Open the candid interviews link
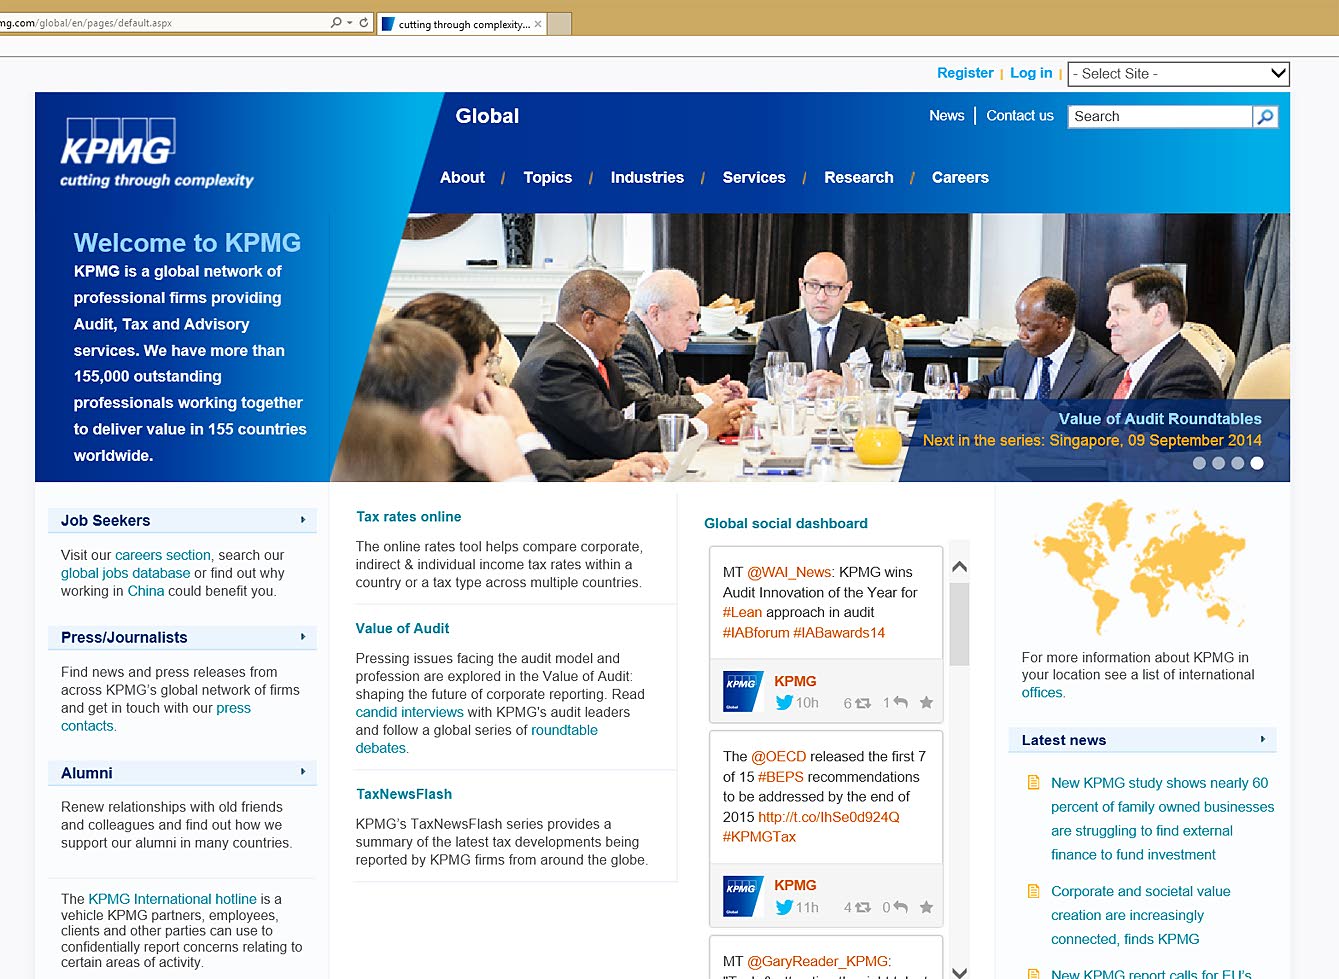 click(409, 712)
